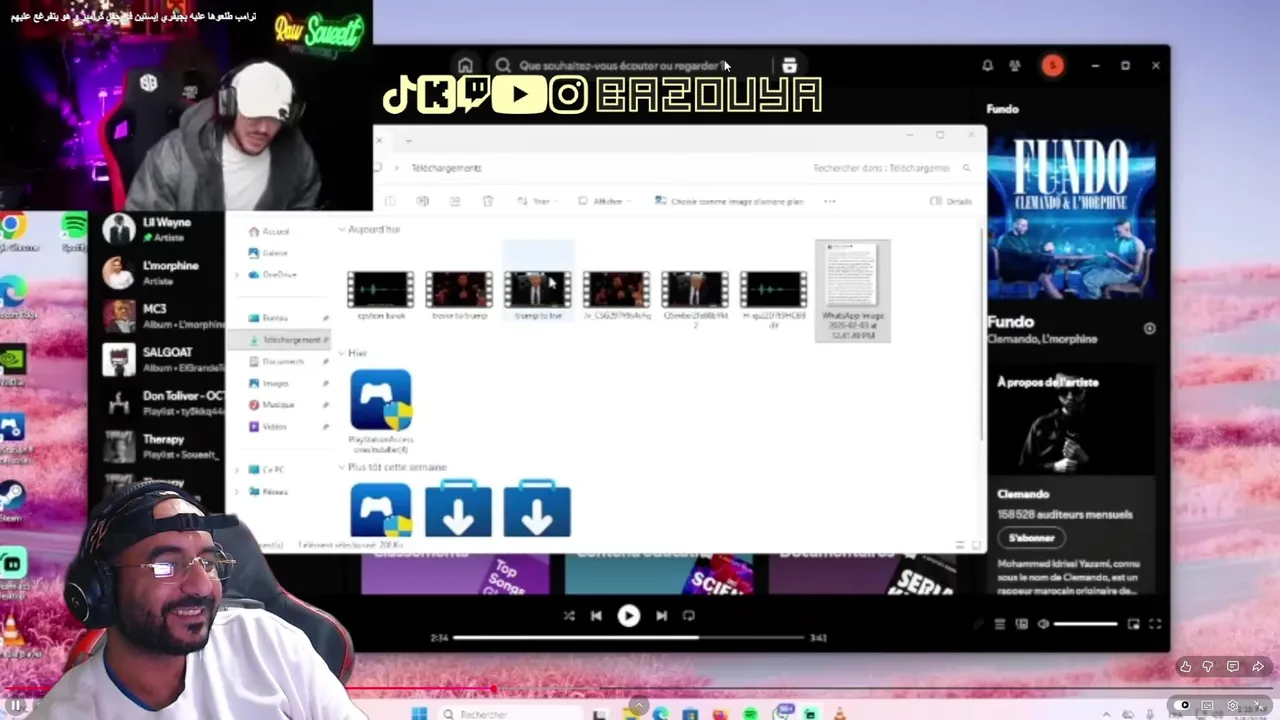Open Don Toliver playlist in library
This screenshot has width=1280, height=720.
click(x=162, y=402)
